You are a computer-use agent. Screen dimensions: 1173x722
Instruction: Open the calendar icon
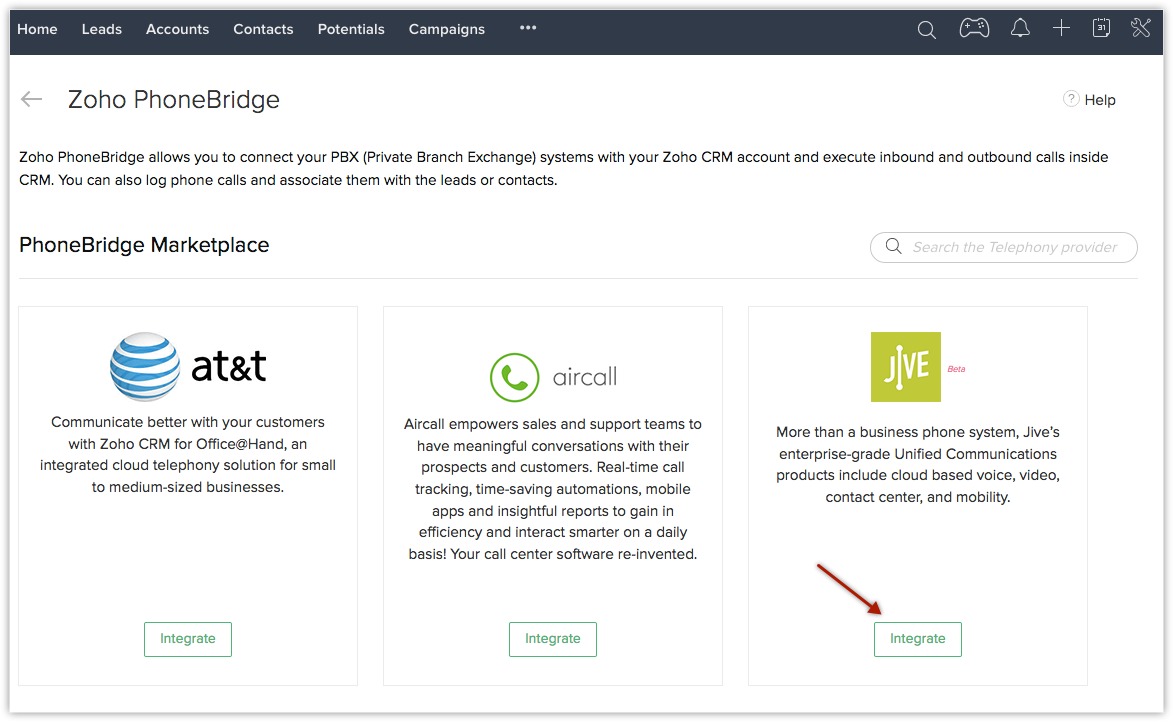[x=1101, y=28]
